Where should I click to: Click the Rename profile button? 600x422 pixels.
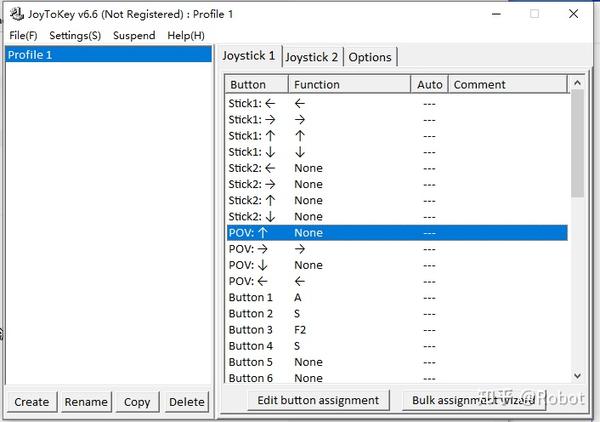point(86,402)
